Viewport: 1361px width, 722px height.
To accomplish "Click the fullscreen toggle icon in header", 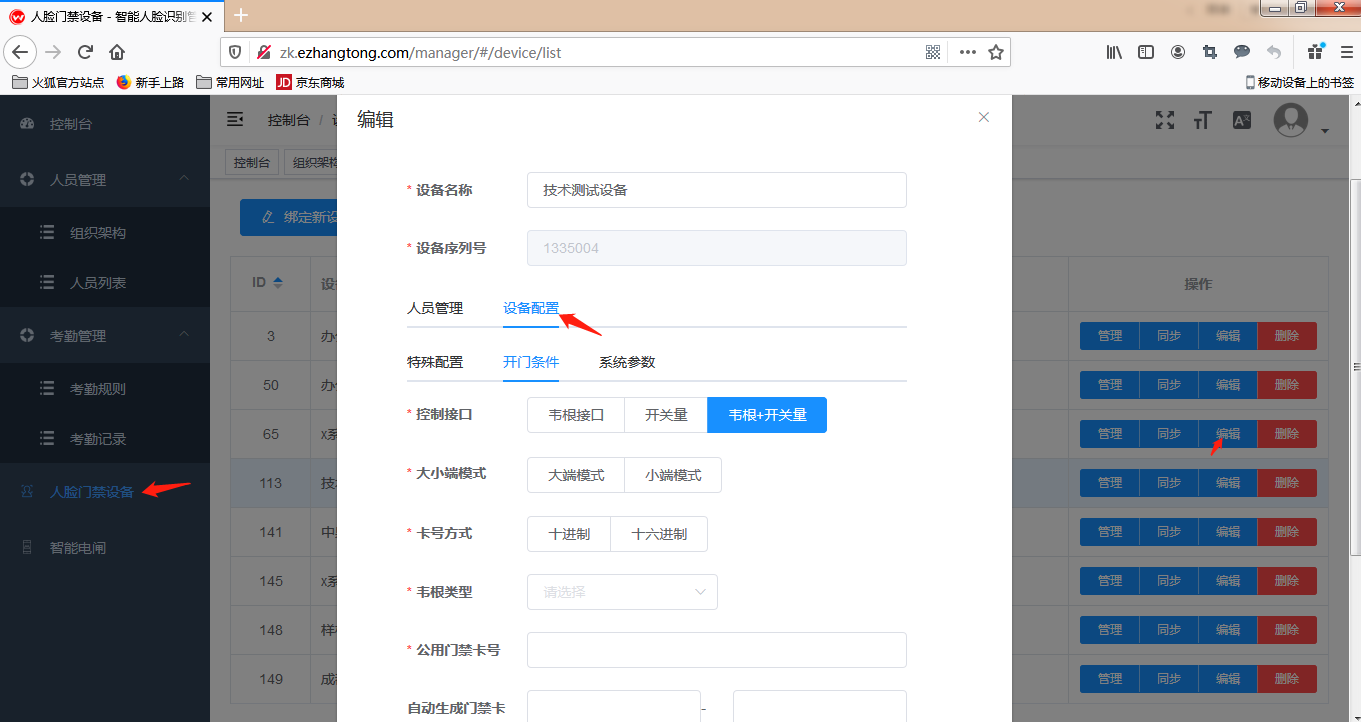I will pyautogui.click(x=1164, y=120).
